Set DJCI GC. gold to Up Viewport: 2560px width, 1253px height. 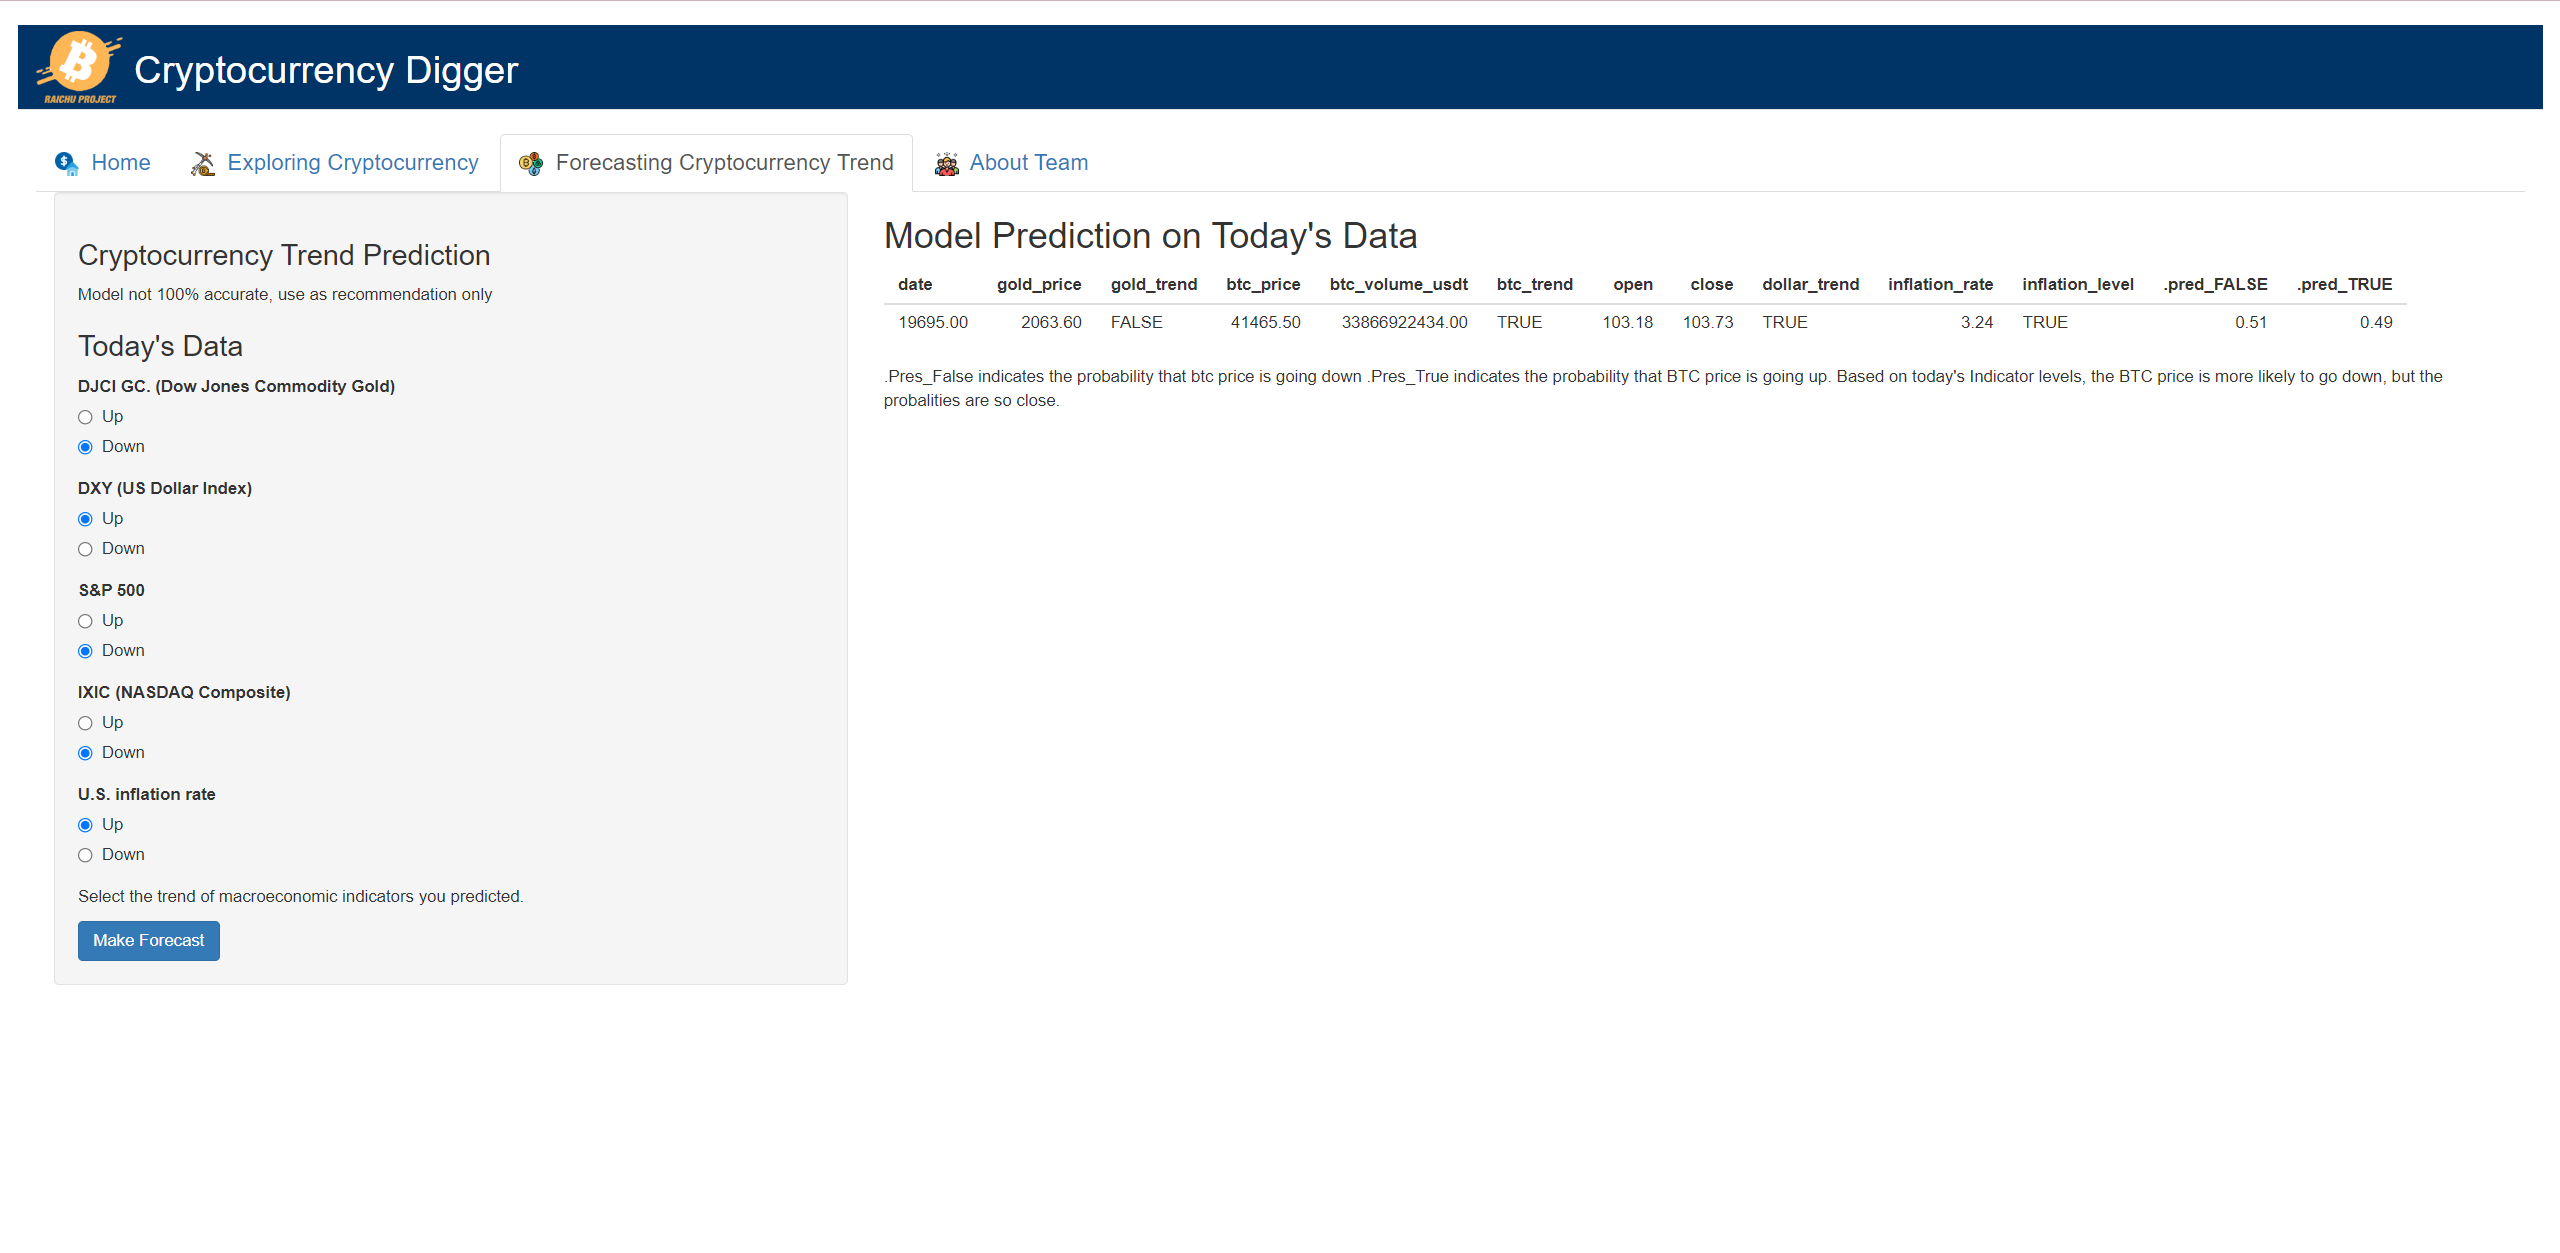point(86,417)
